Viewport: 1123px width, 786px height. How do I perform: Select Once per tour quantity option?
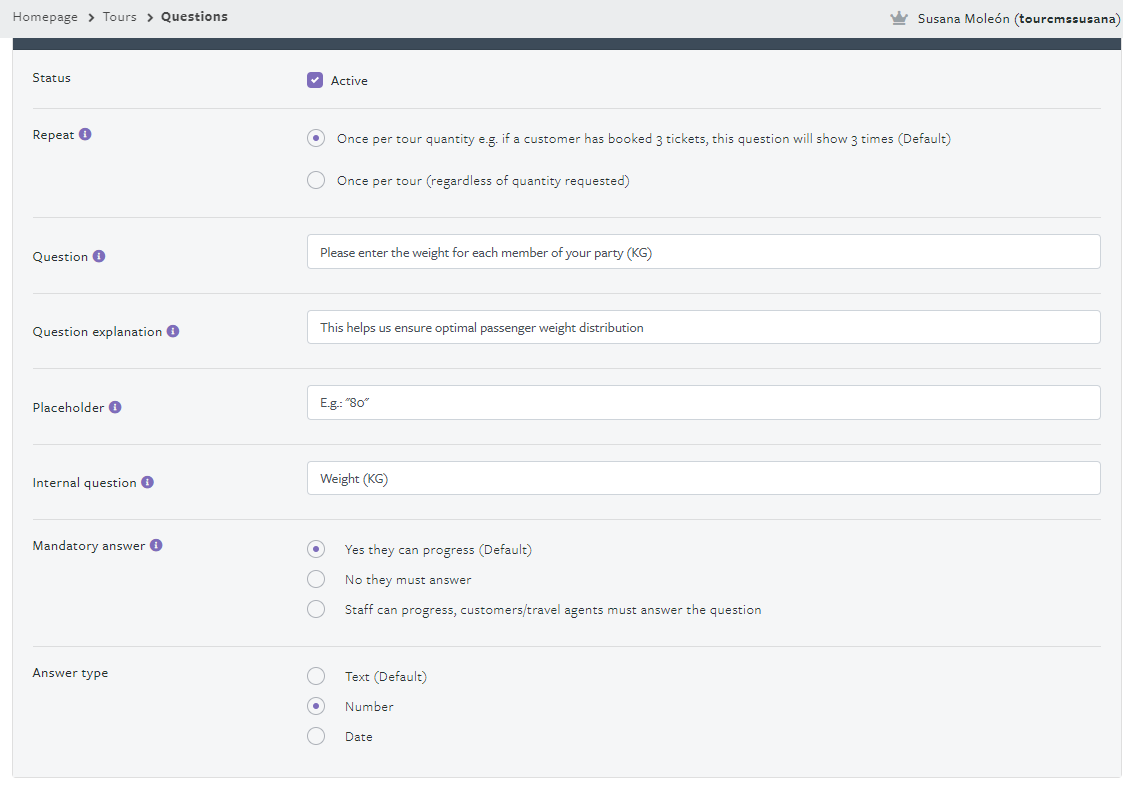pos(316,138)
